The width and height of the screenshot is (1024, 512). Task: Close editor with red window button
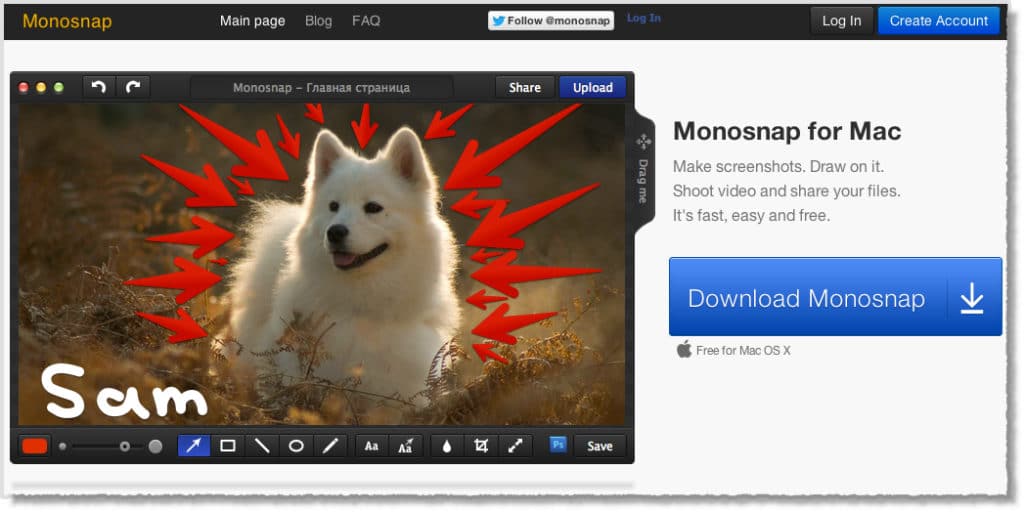tap(24, 87)
